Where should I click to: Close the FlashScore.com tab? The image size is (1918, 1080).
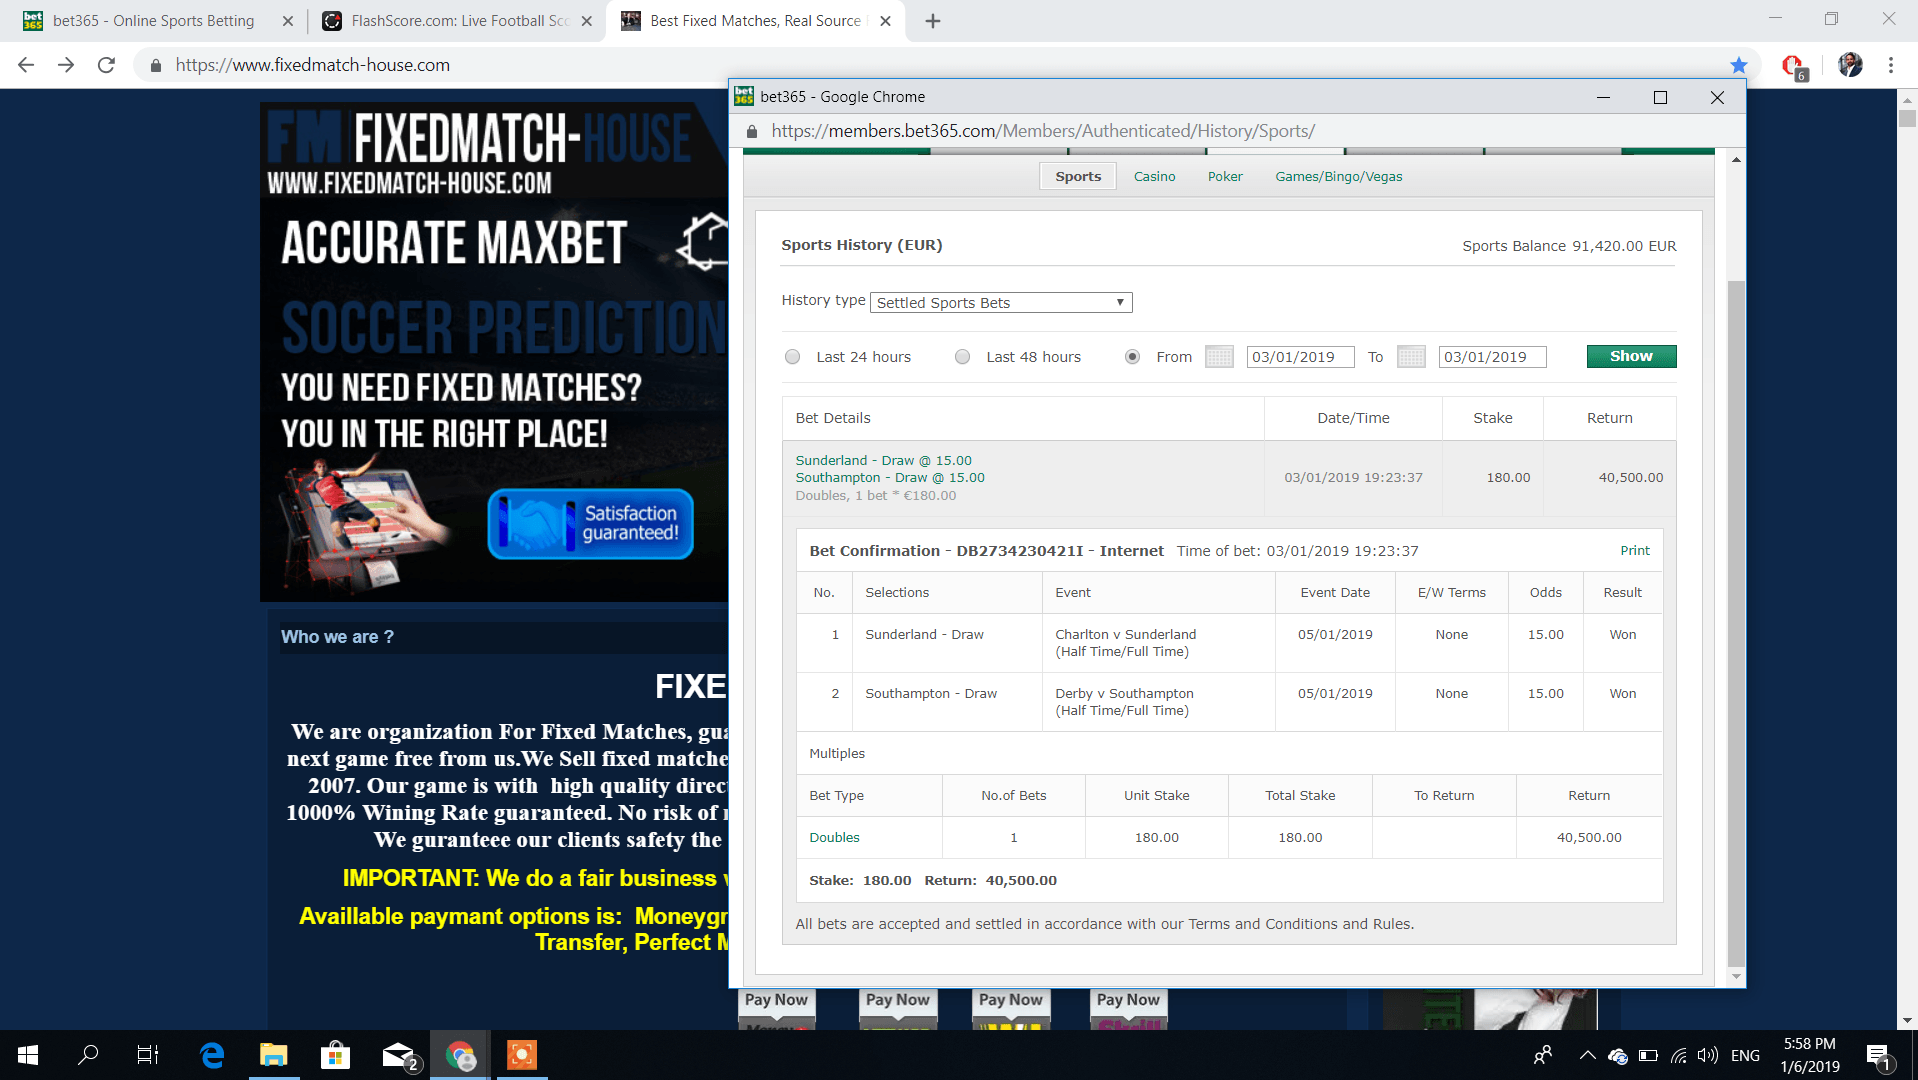click(x=587, y=21)
